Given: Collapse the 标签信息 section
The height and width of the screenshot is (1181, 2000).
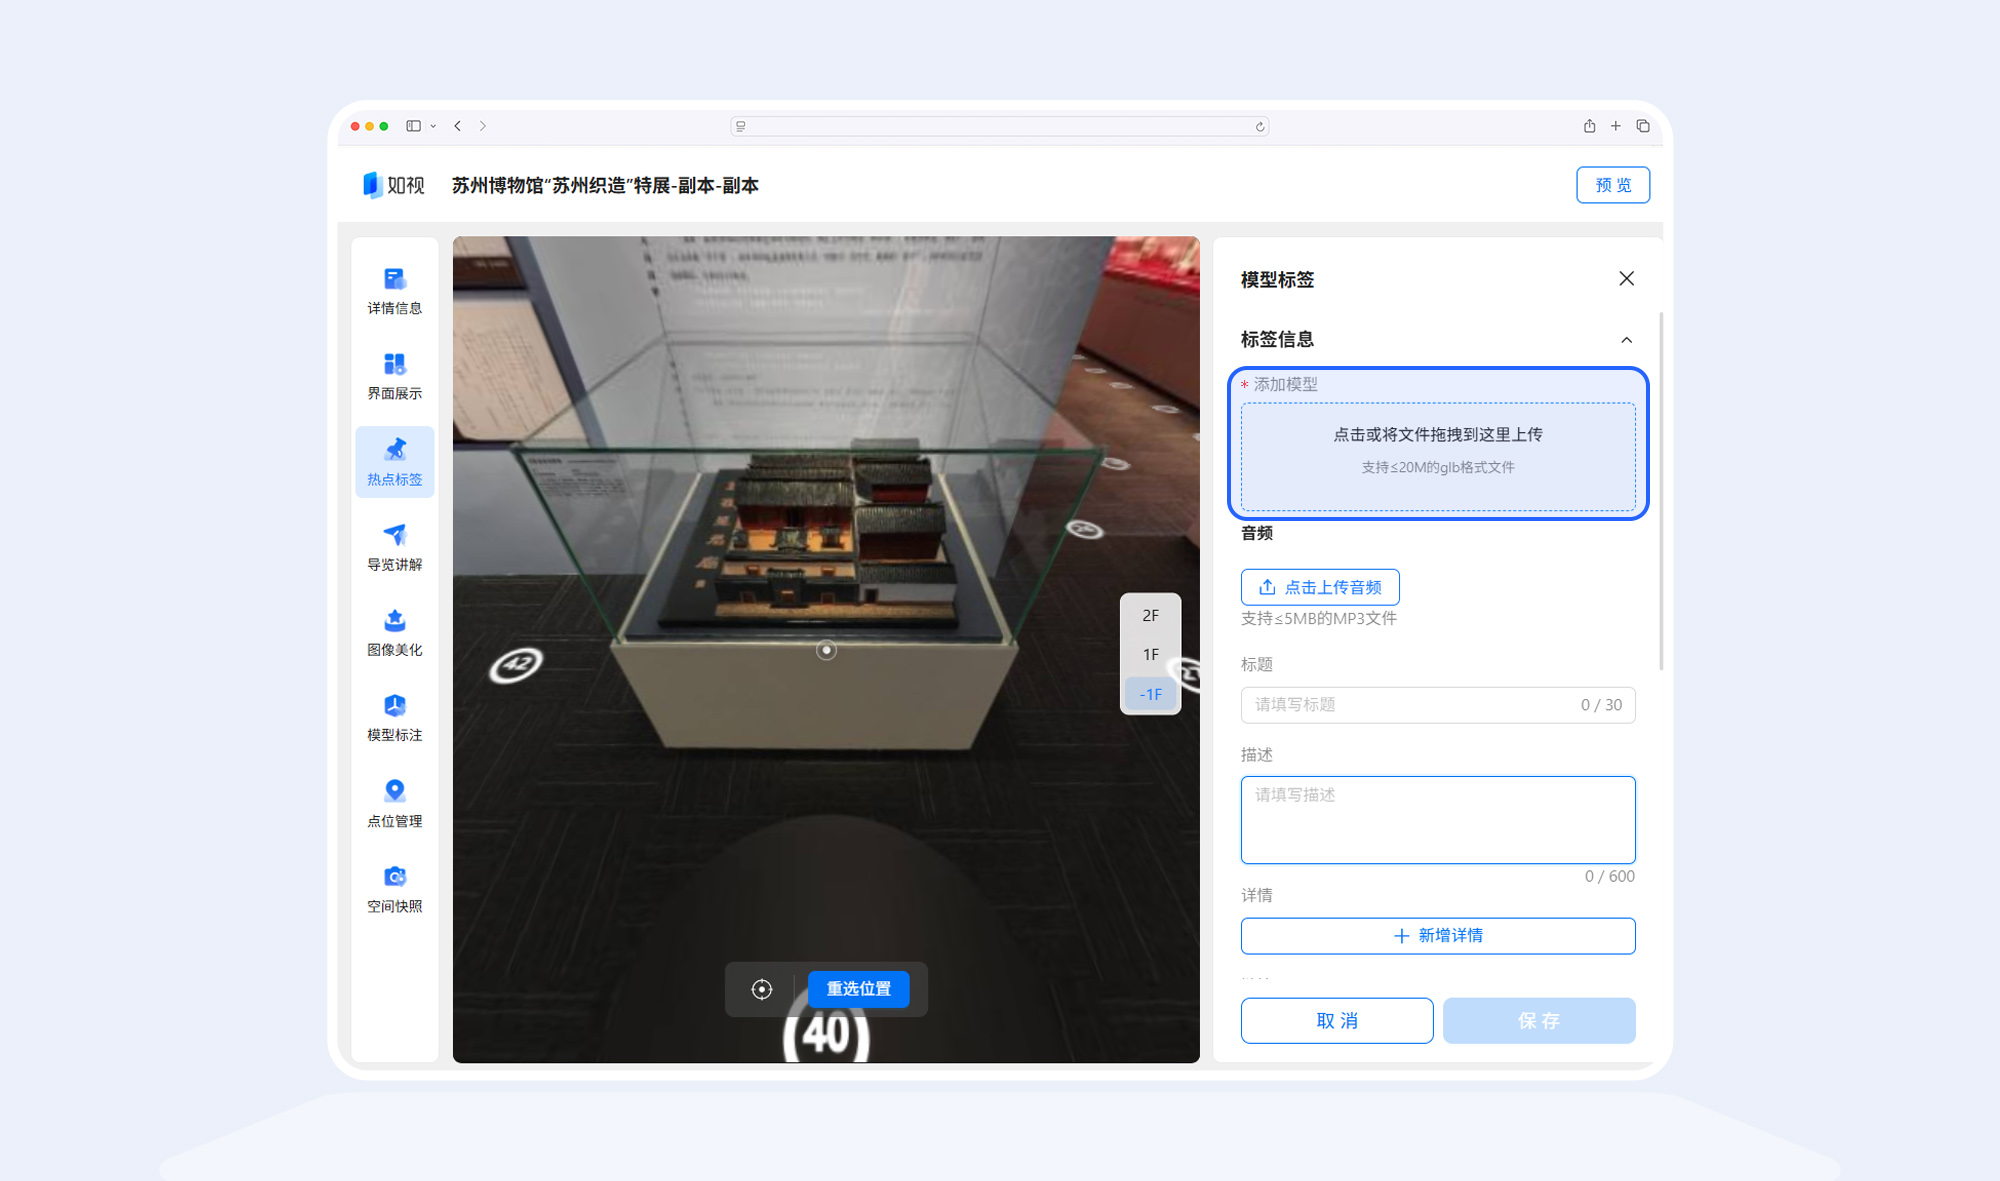Looking at the screenshot, I should 1626,340.
